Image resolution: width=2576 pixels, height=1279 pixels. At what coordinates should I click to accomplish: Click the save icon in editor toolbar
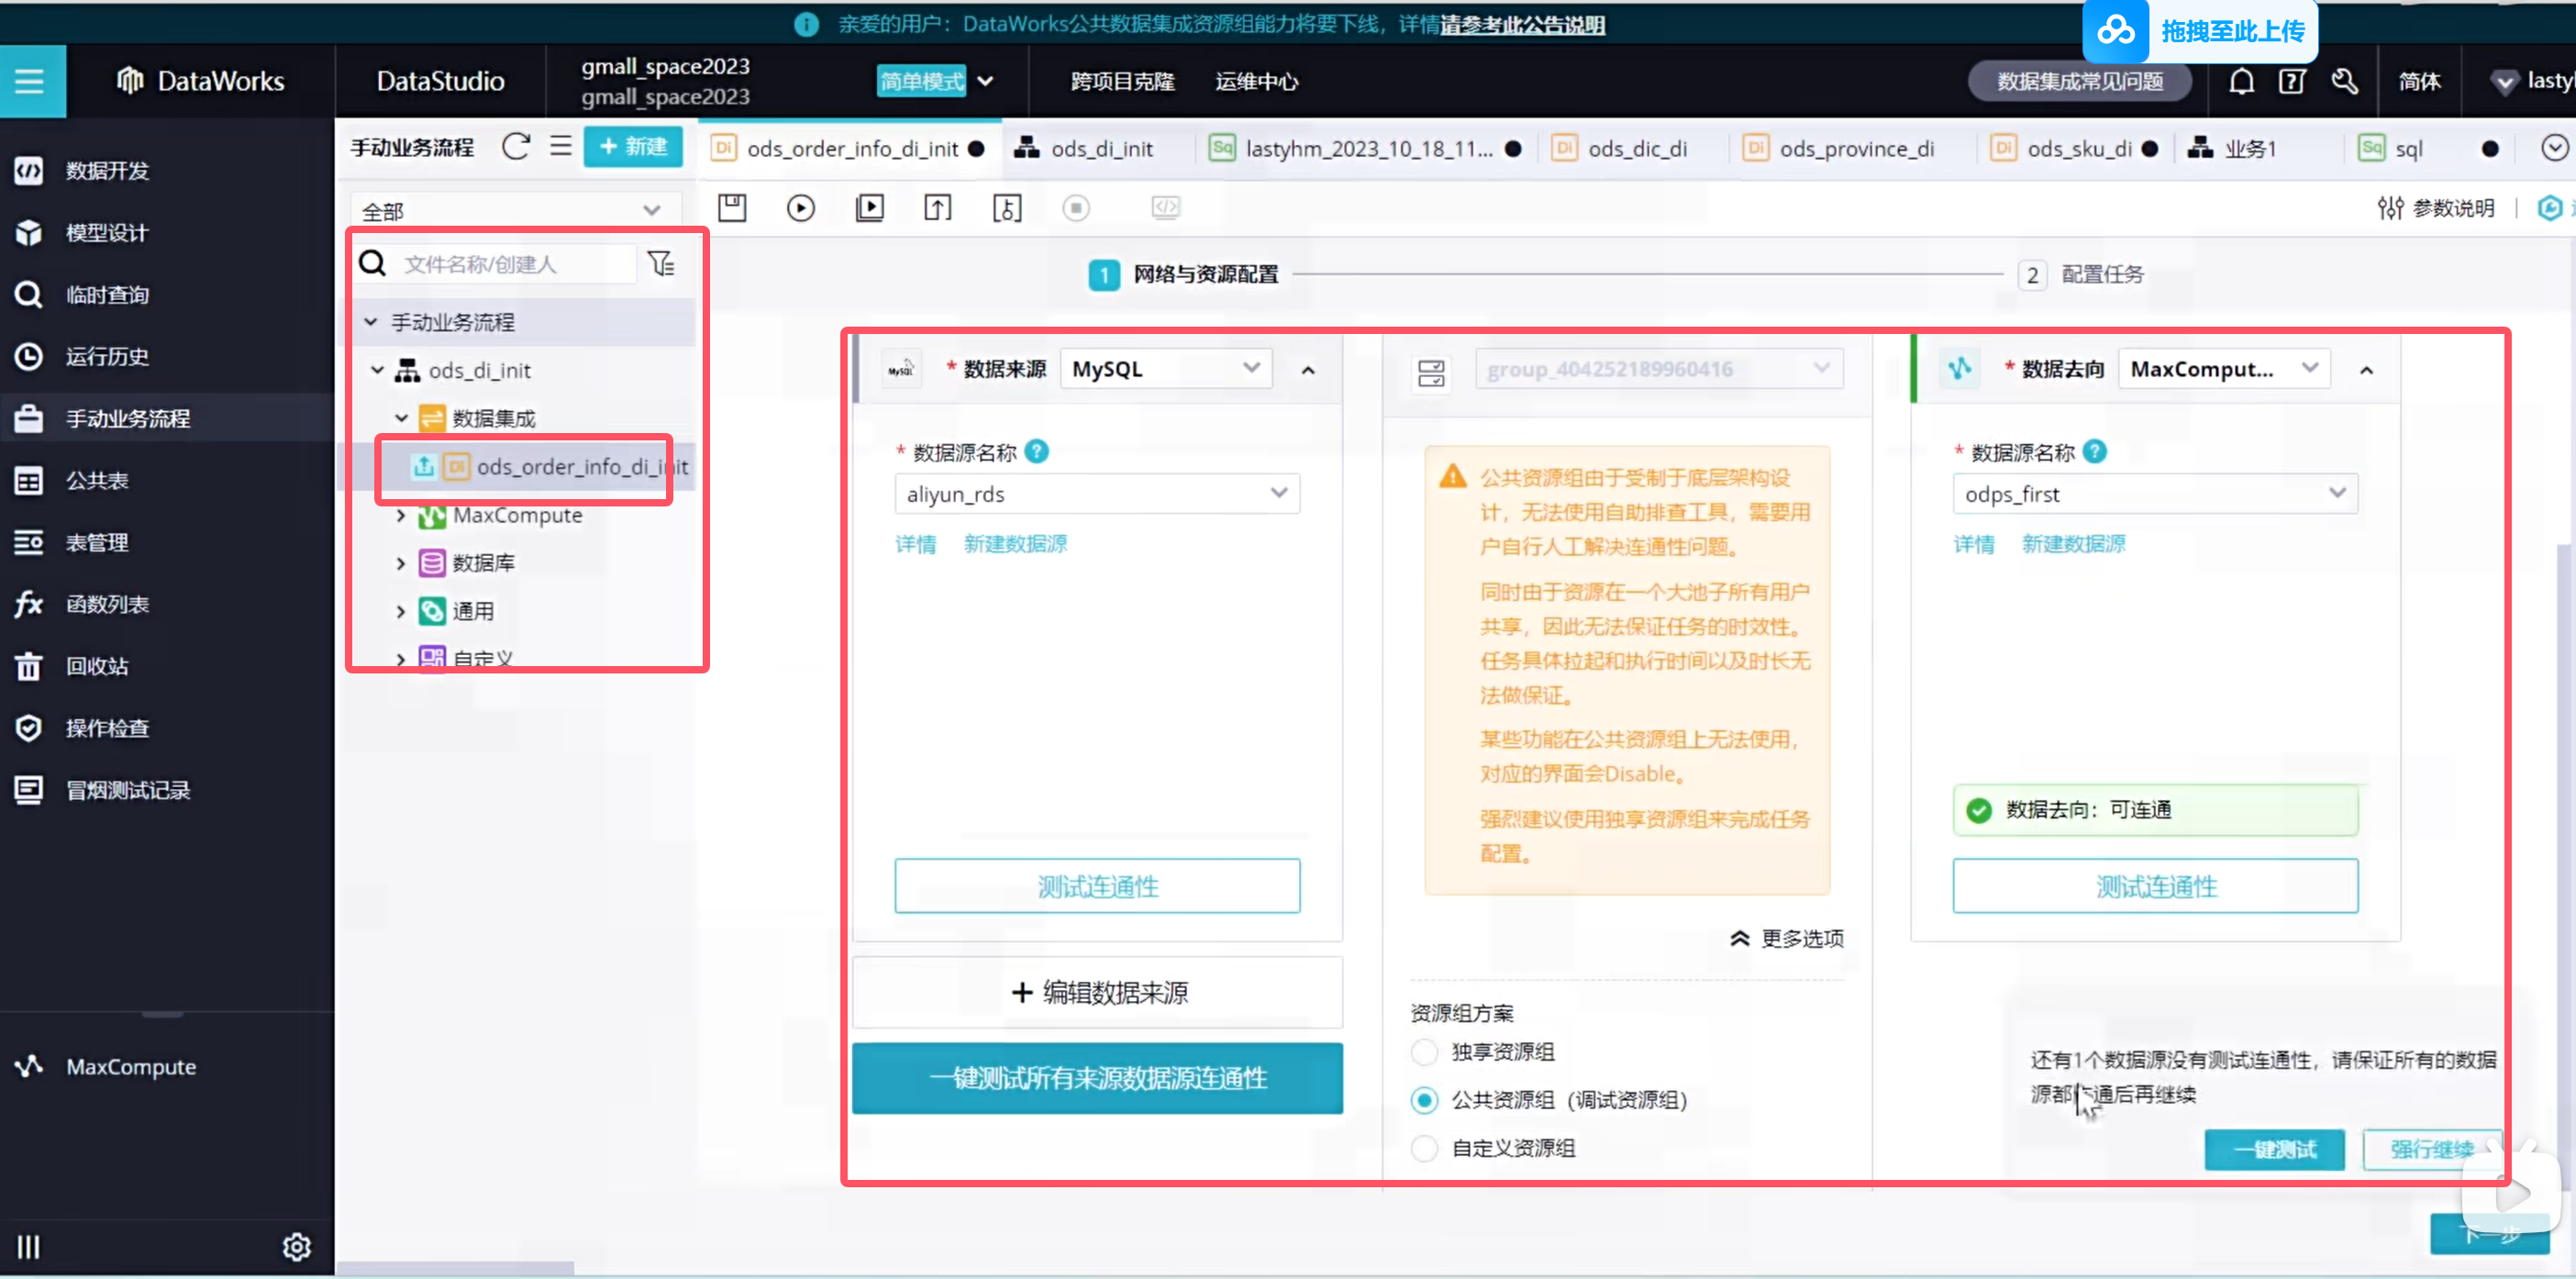[732, 208]
